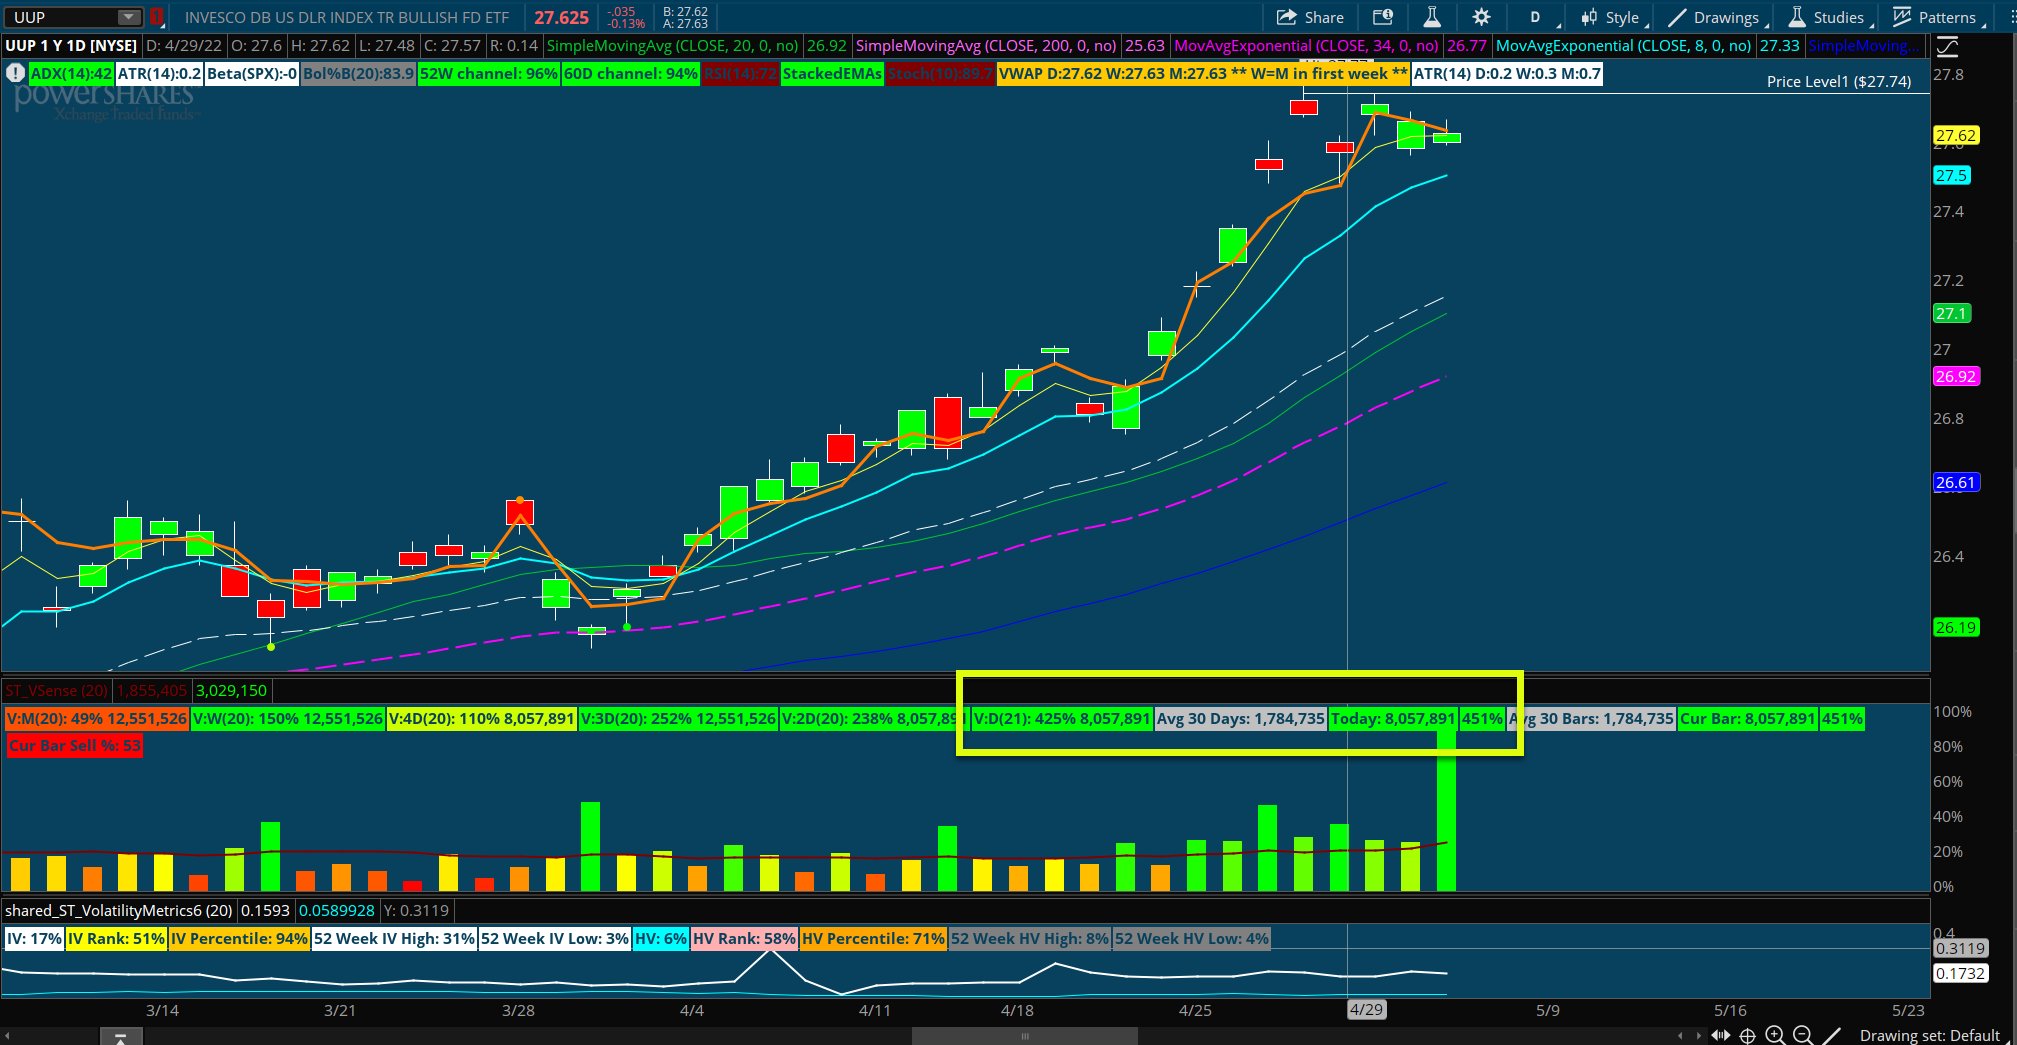The image size is (2017, 1045).
Task: Open chart settings gear icon
Action: tap(1481, 17)
